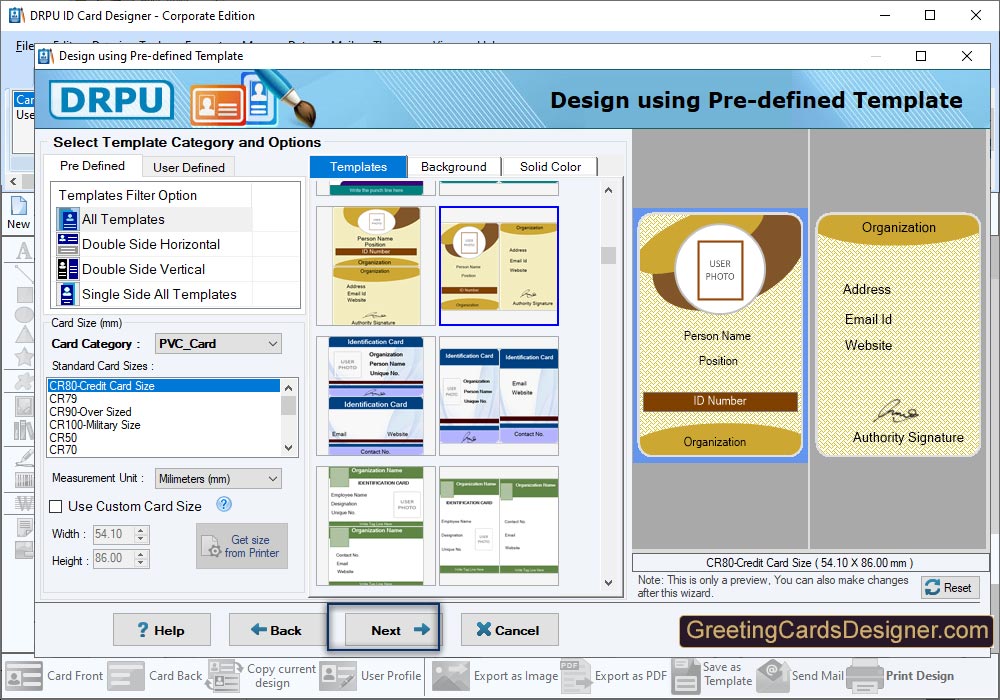This screenshot has width=1000, height=700.
Task: Switch to the Solid Color tab
Action: [x=550, y=166]
